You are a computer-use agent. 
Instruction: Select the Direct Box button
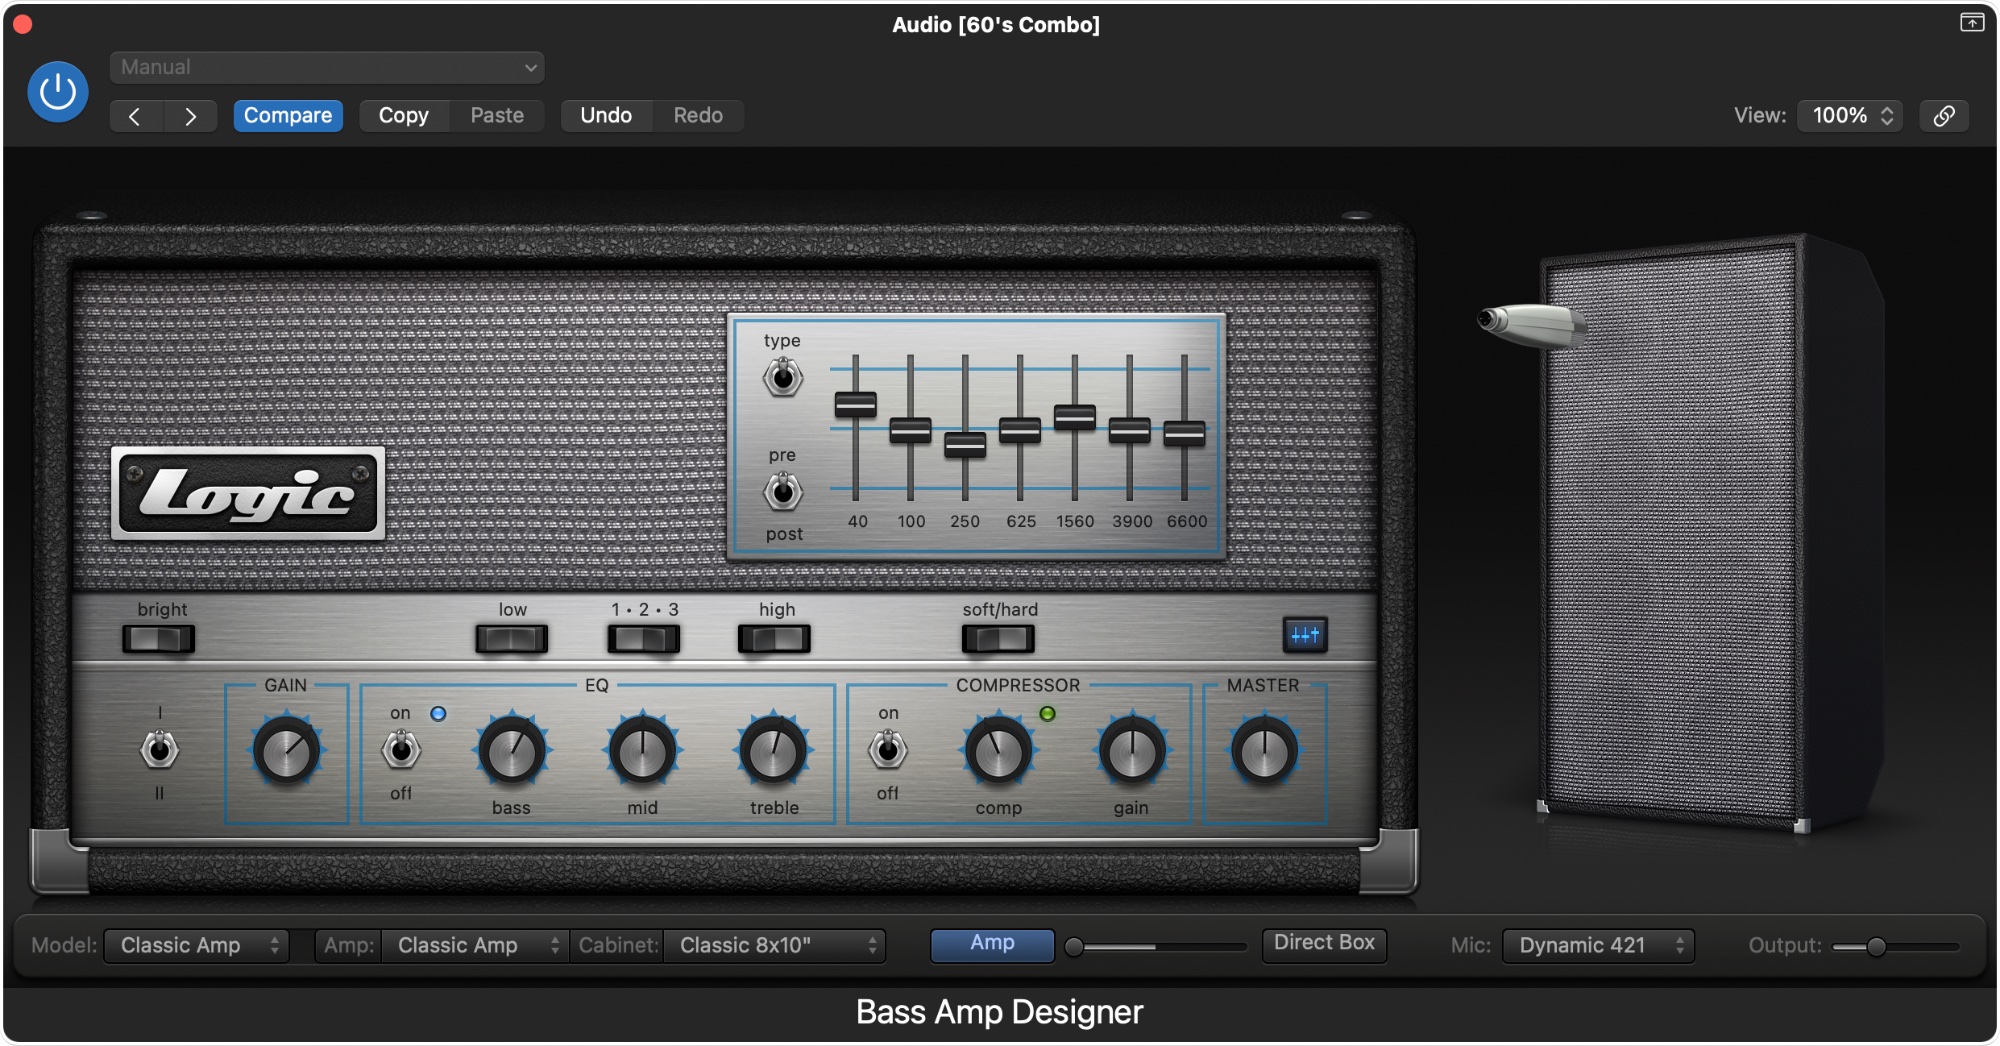pyautogui.click(x=1324, y=944)
